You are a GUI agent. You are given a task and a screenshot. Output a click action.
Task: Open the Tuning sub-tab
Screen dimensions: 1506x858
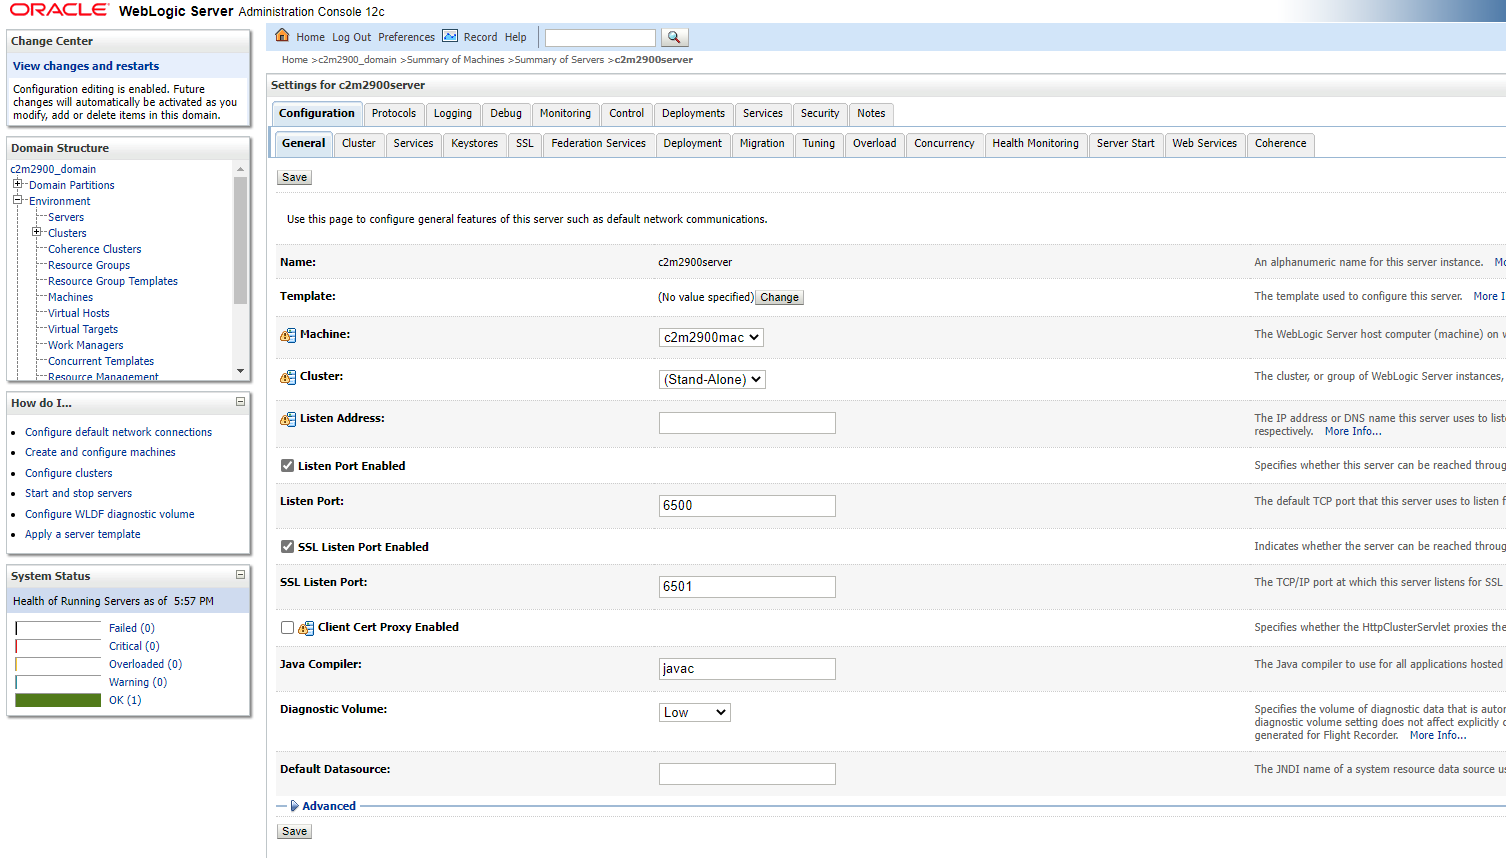[x=818, y=144]
